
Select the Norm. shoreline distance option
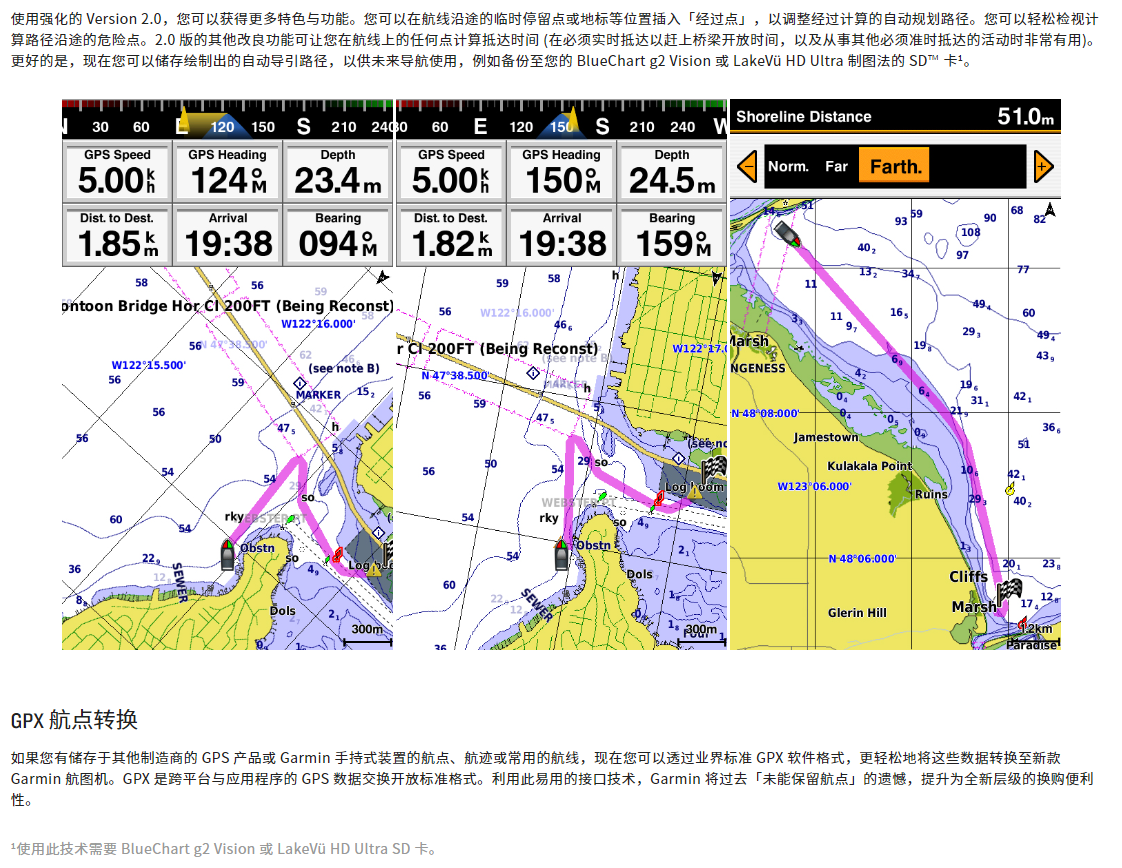point(788,167)
